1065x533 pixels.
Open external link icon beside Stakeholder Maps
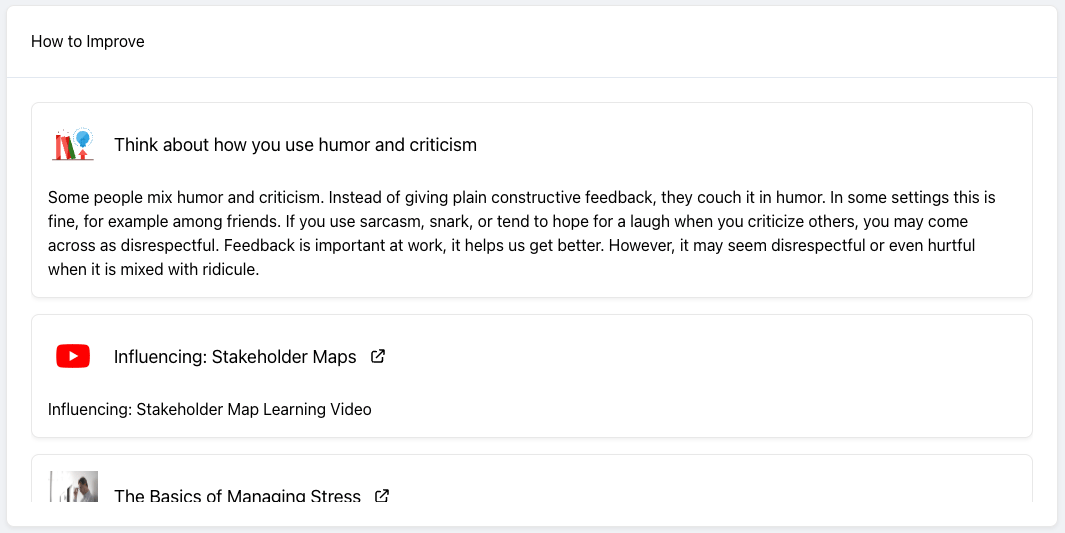coord(378,356)
